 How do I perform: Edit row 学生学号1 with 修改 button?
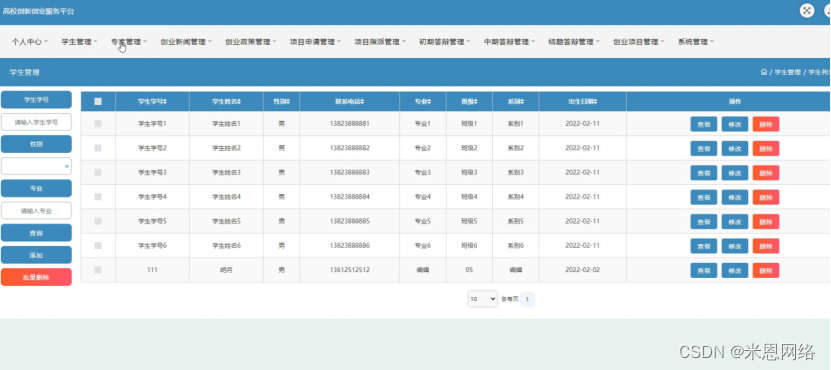pyautogui.click(x=735, y=124)
